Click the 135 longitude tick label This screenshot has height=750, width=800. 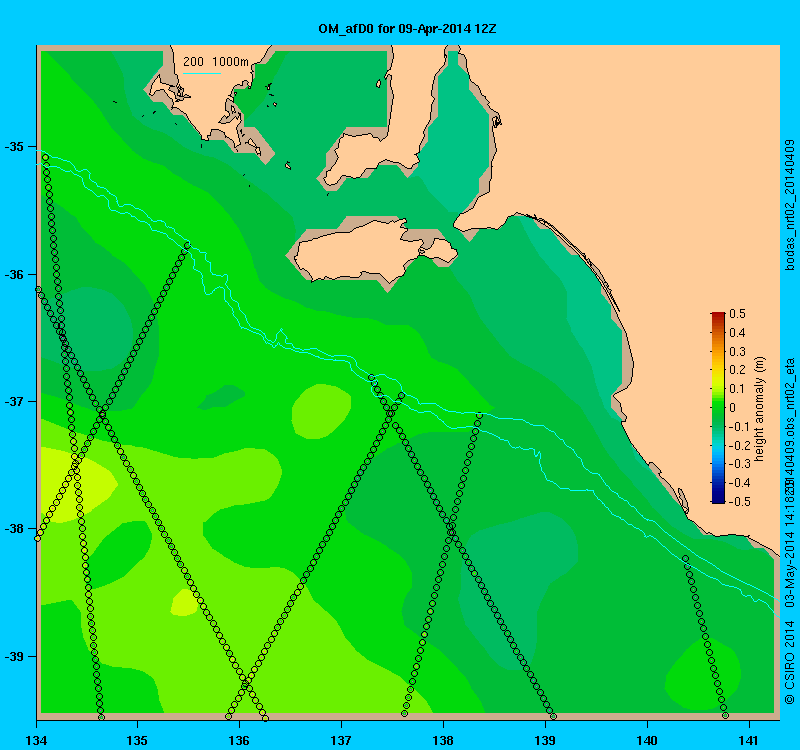(137, 740)
